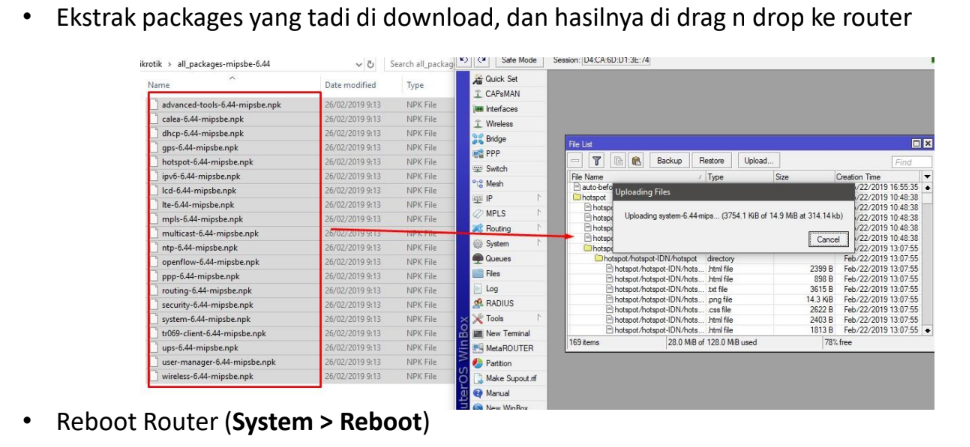The height and width of the screenshot is (447, 970).
Task: Select wireless-6.44-mipsbe.npk file
Action: [x=207, y=376]
